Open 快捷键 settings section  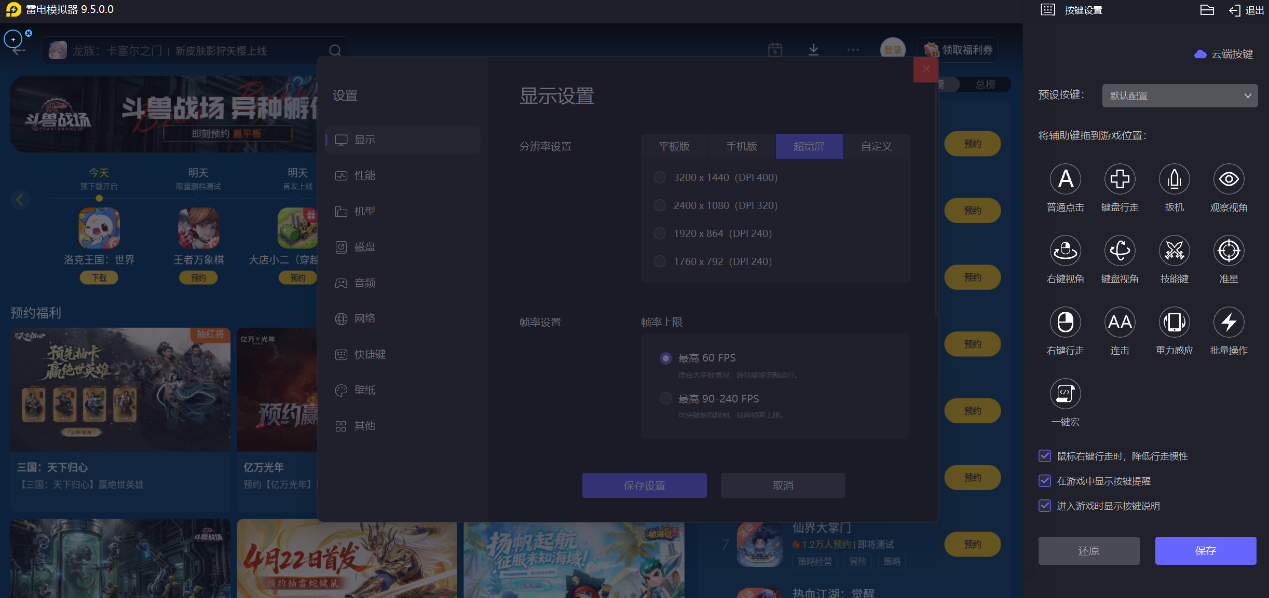(403, 354)
